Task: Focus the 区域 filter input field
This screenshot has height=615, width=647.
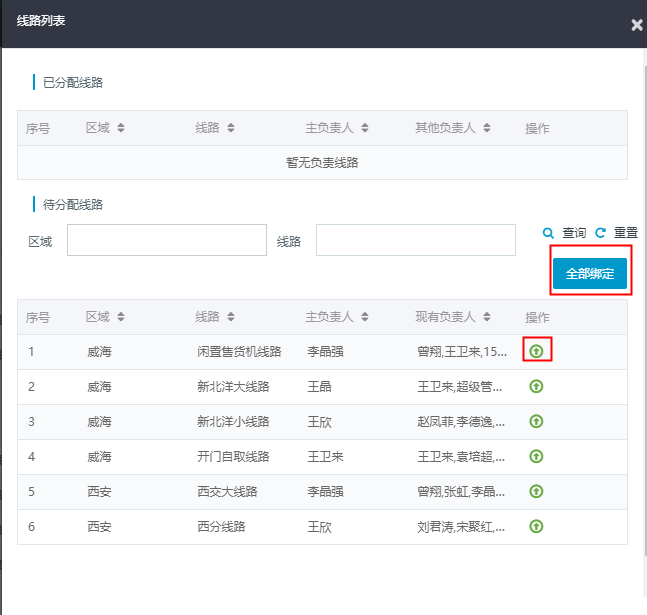Action: 167,240
